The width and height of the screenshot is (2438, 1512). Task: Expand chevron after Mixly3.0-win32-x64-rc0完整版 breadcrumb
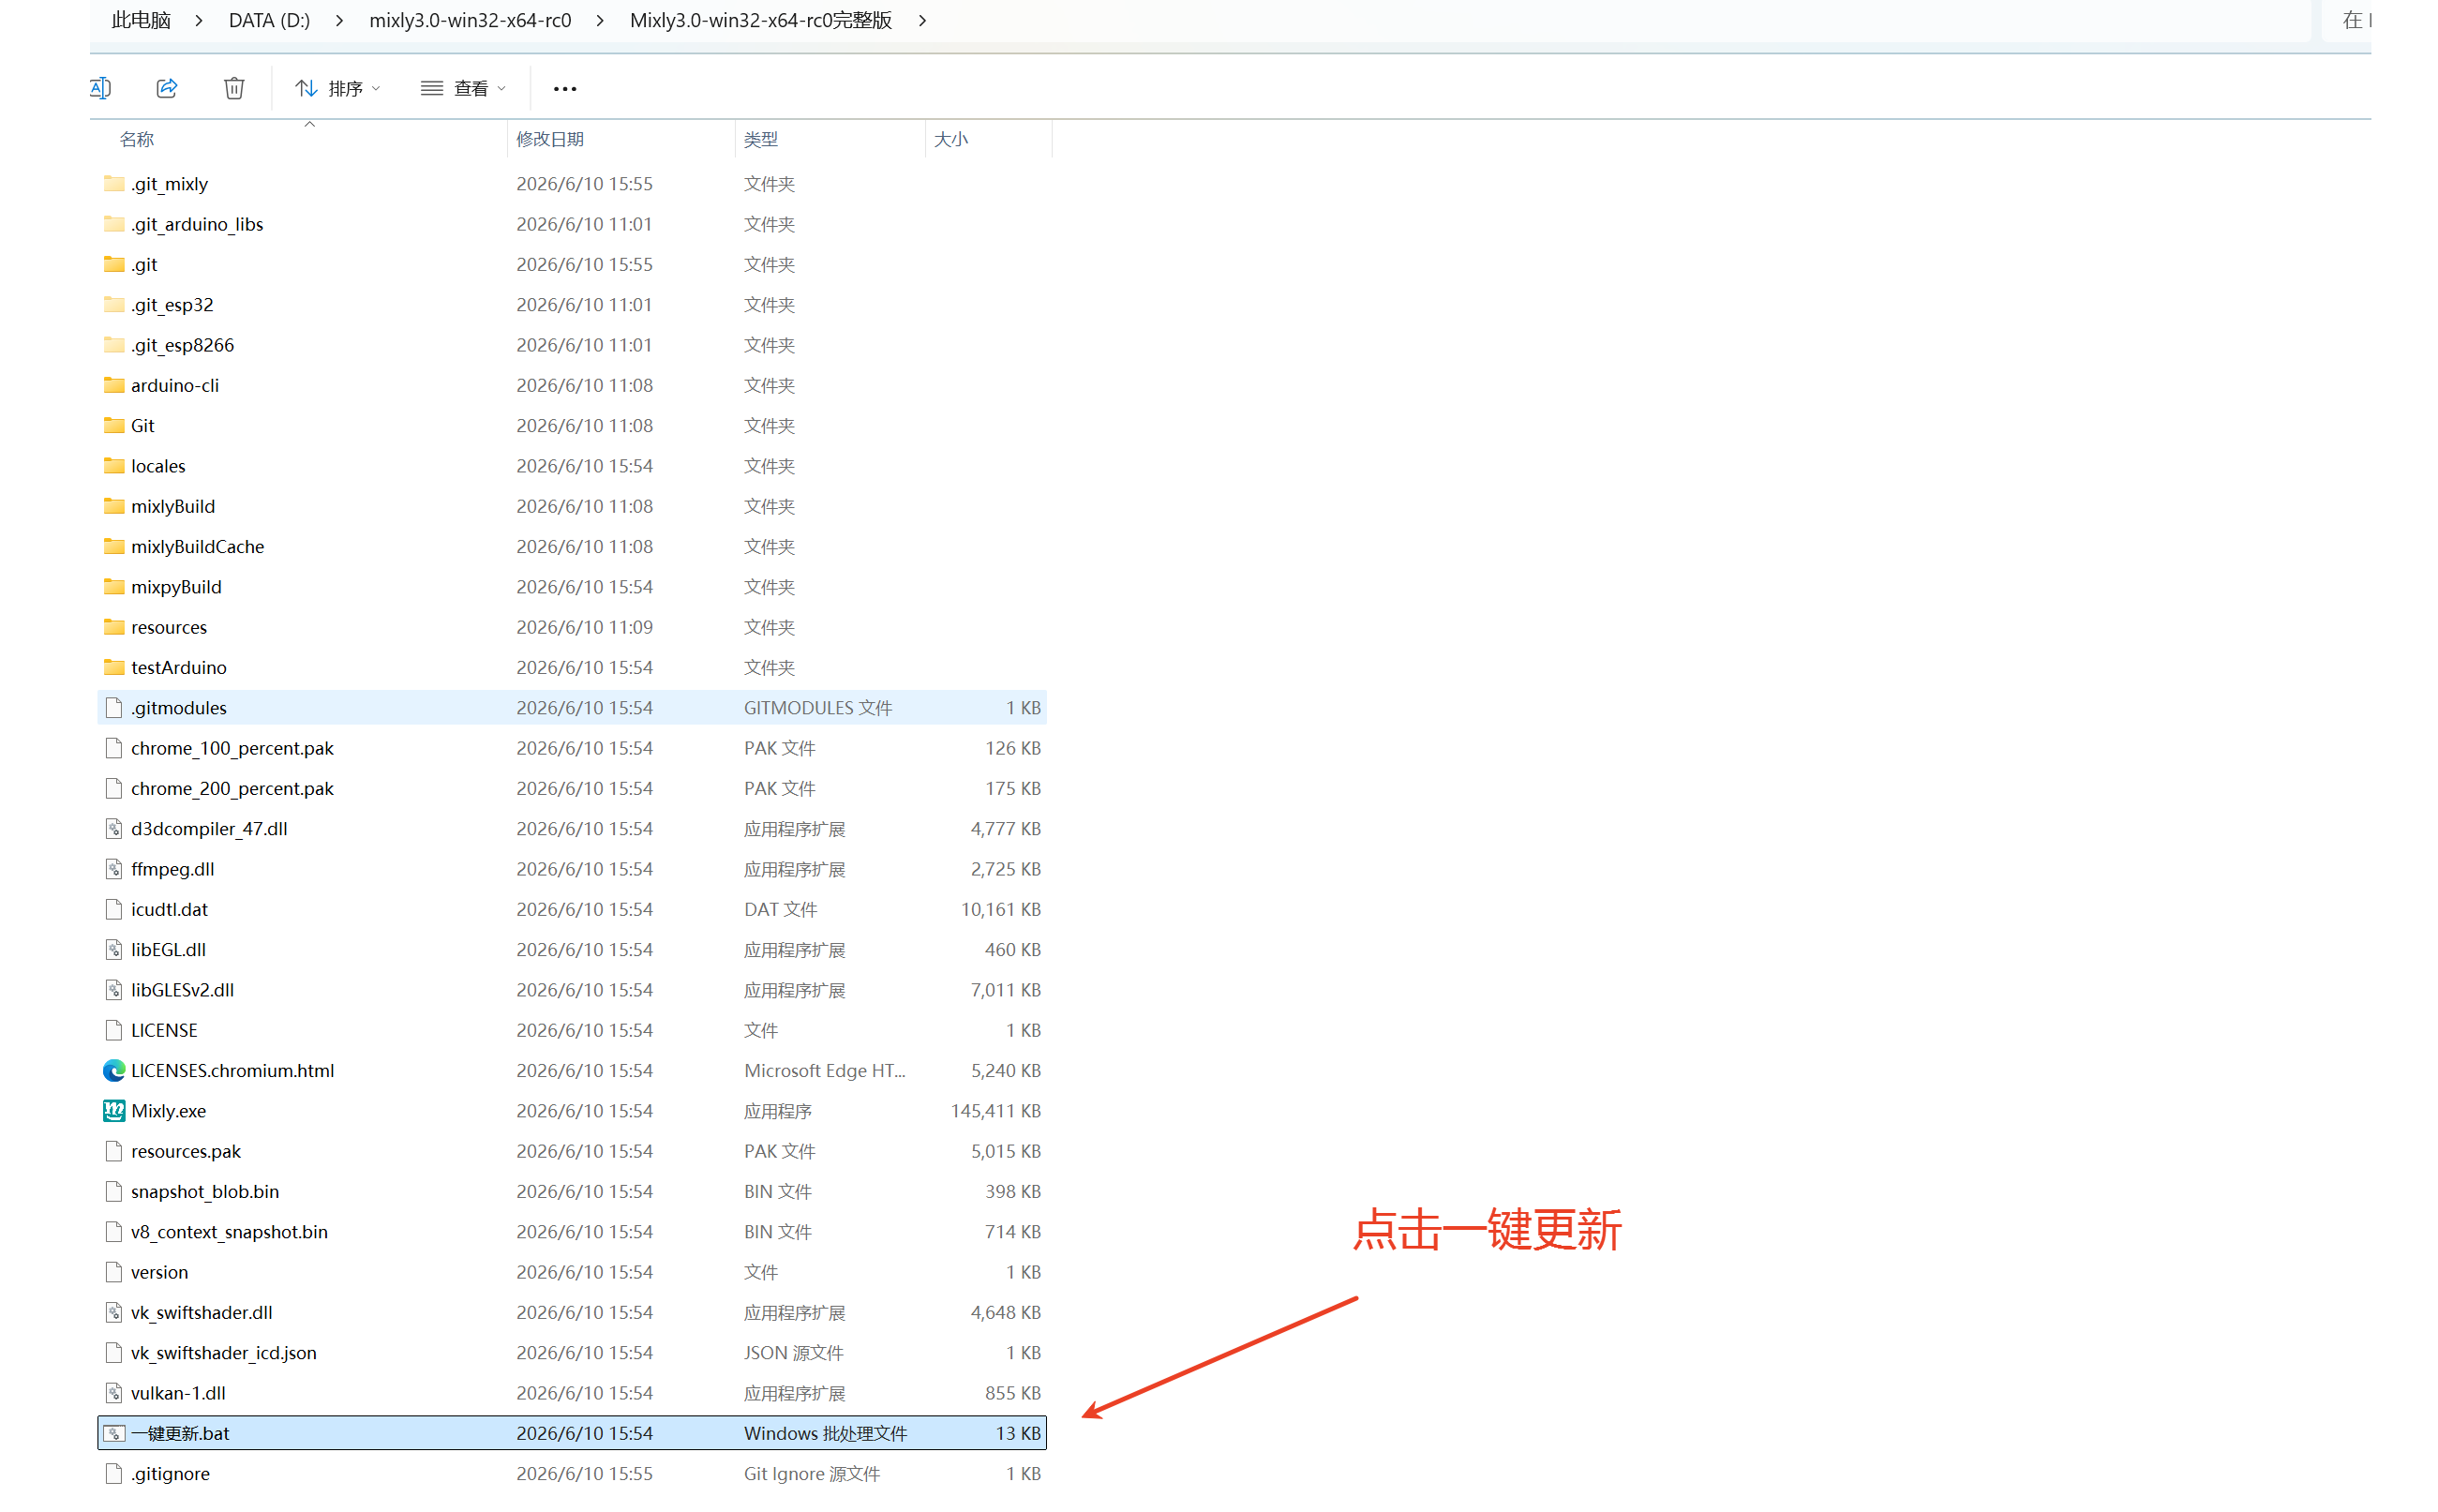tap(923, 20)
